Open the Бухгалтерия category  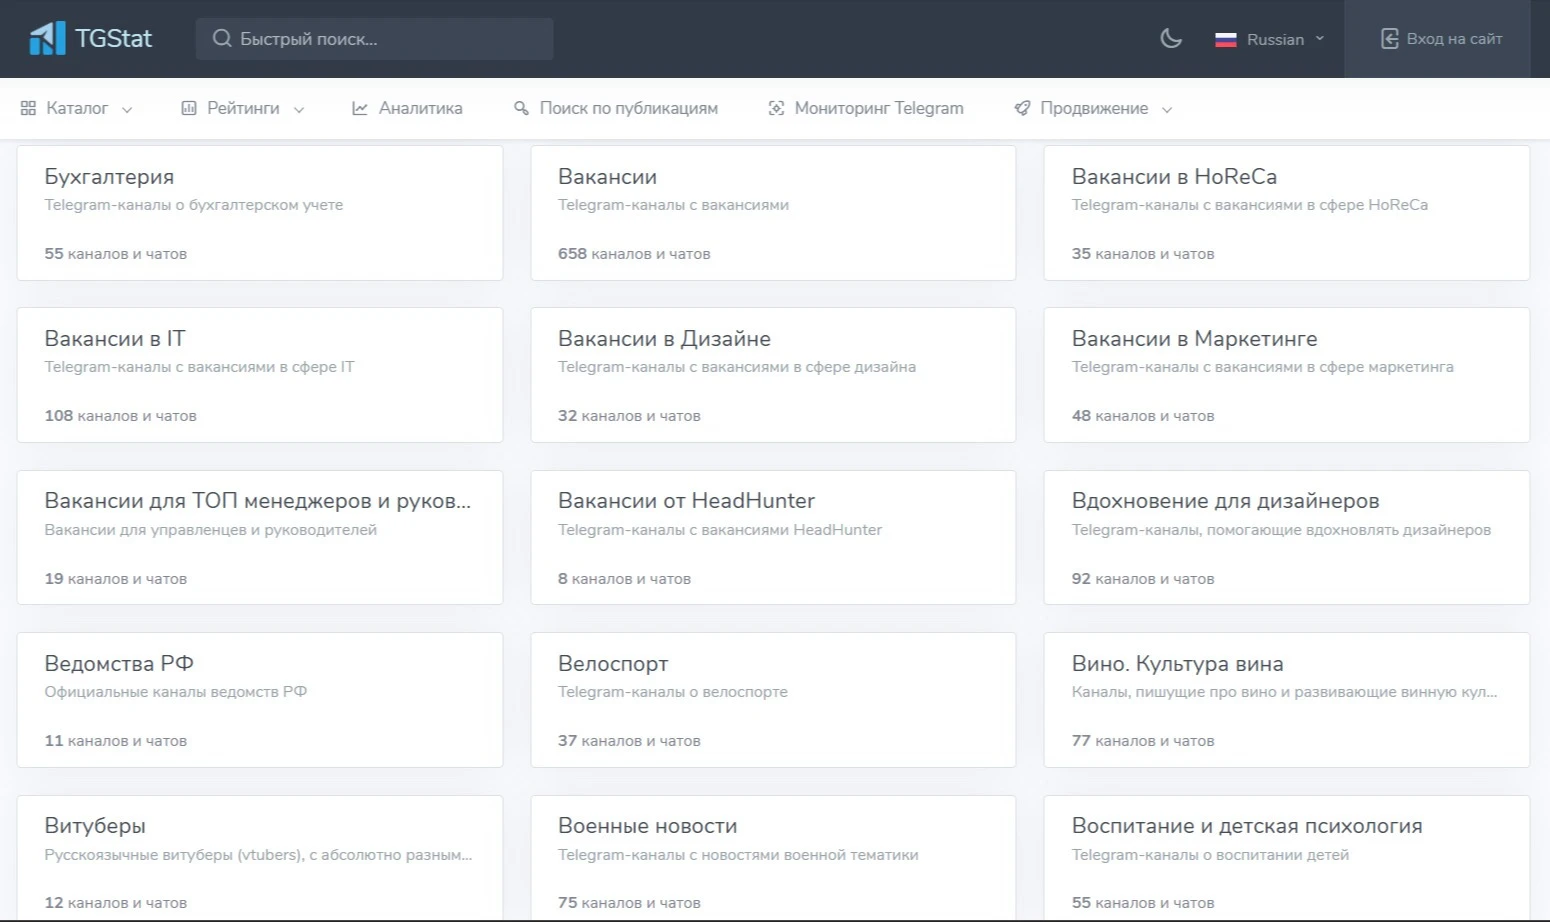pyautogui.click(x=260, y=213)
